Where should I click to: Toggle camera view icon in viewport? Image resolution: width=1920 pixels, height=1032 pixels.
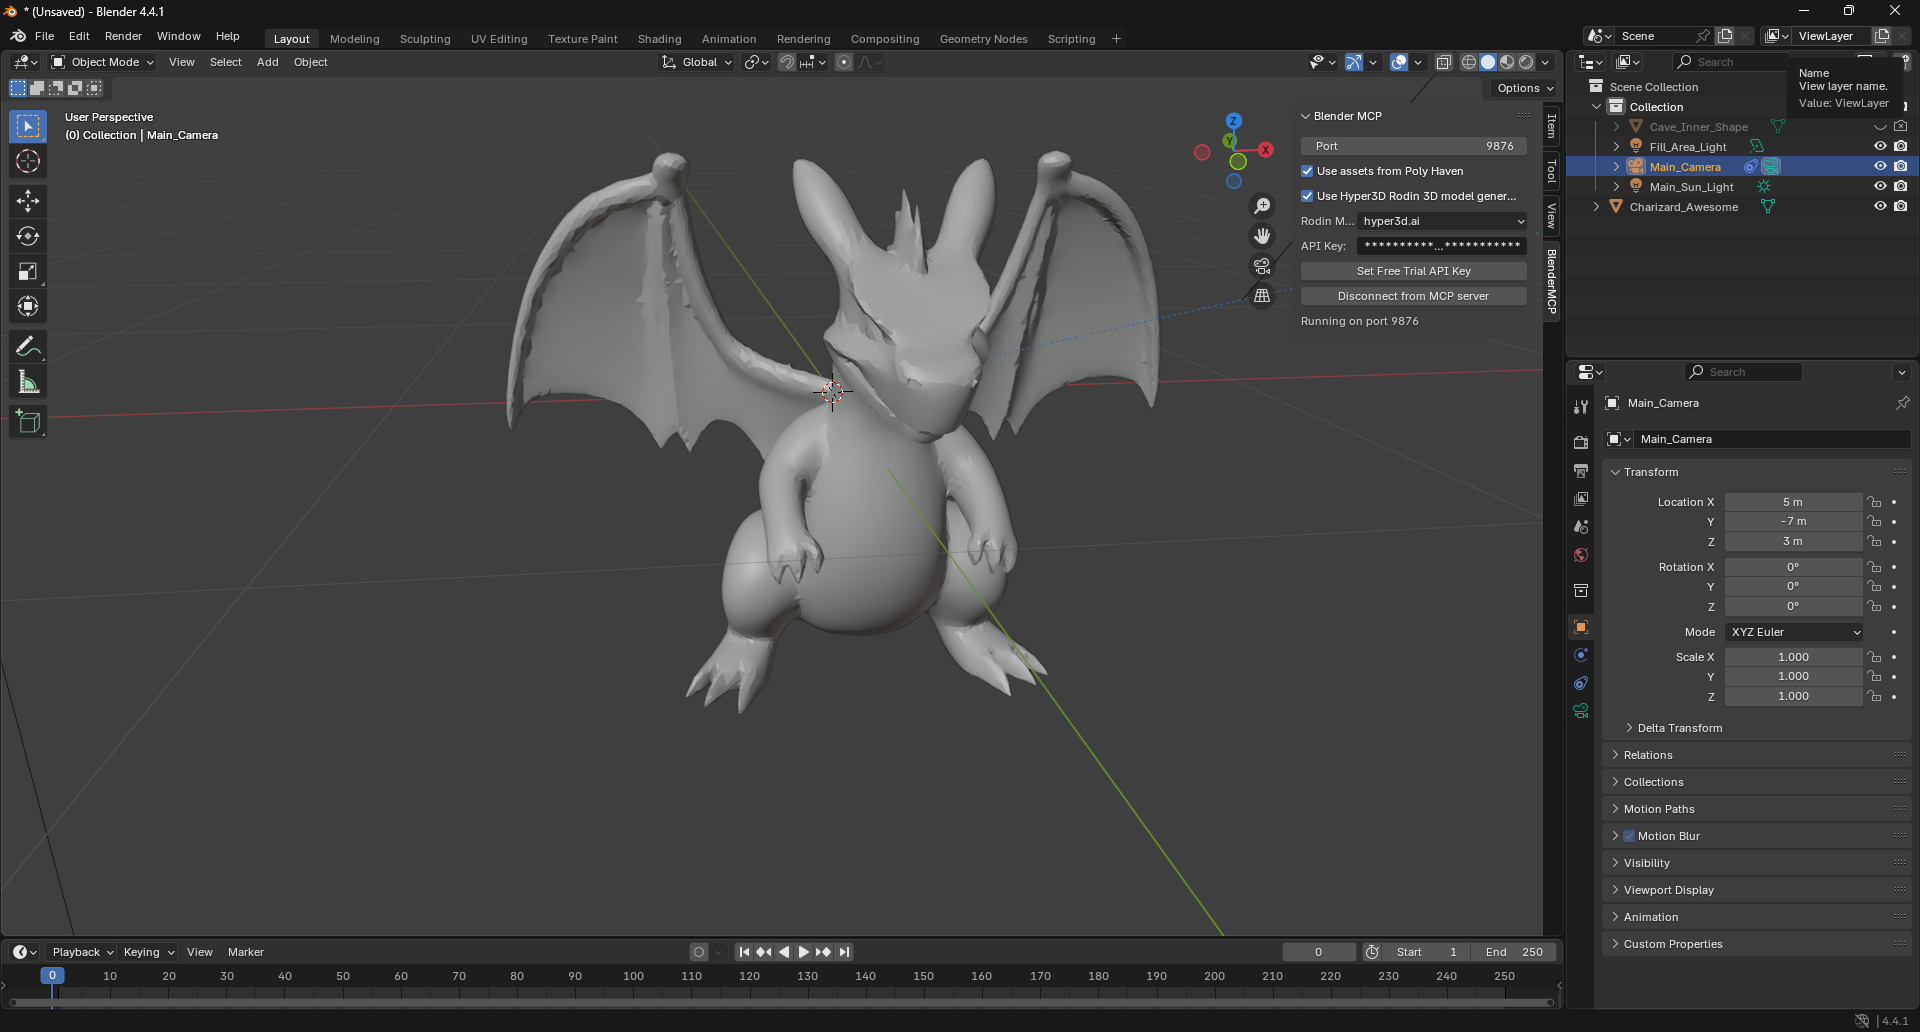[x=1262, y=266]
